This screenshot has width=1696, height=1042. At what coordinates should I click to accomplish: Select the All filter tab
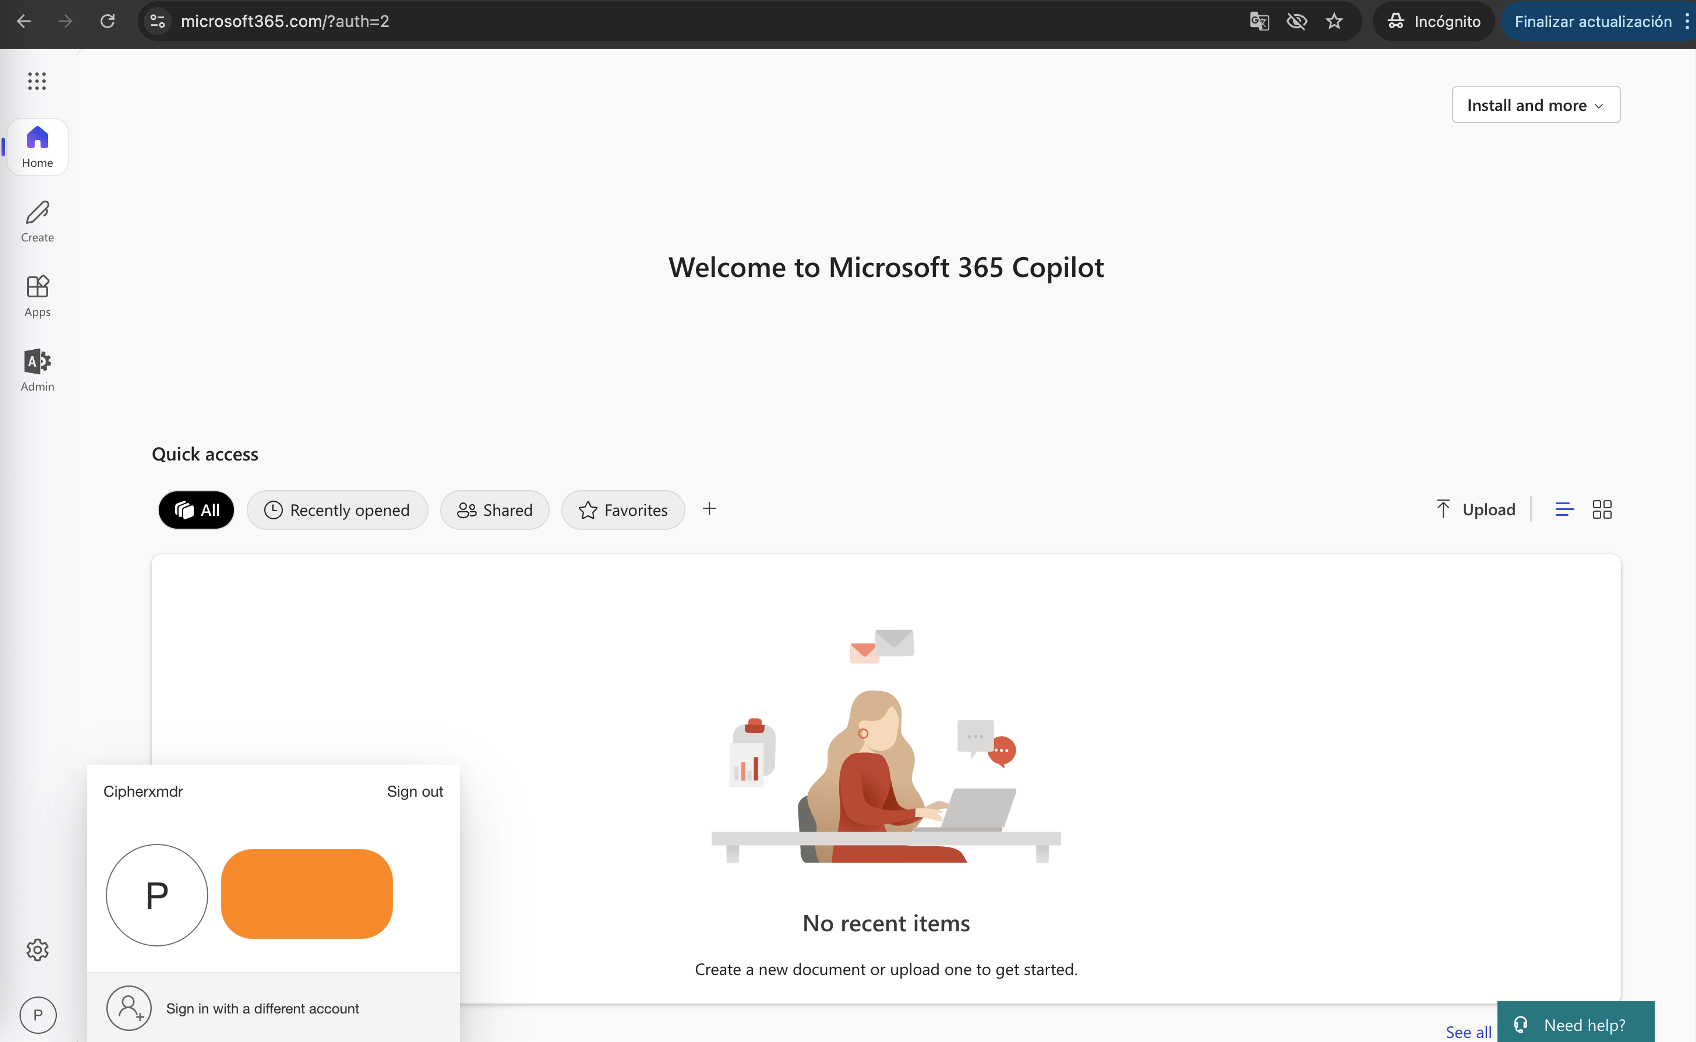(x=196, y=510)
